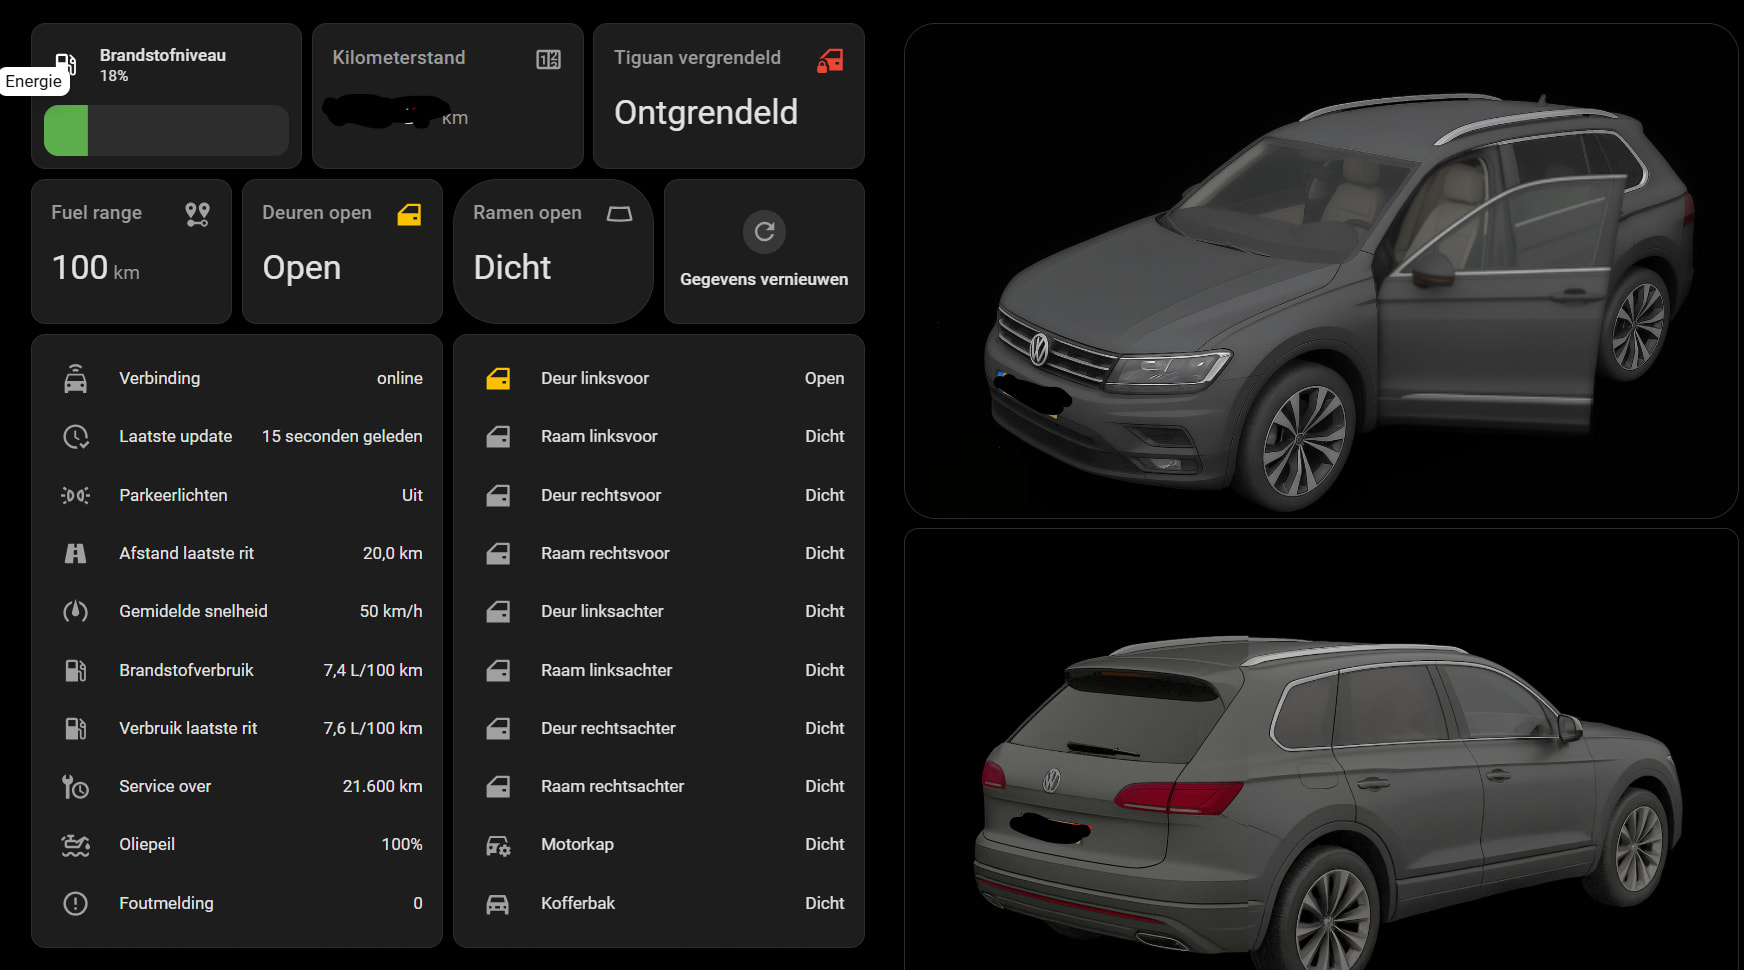This screenshot has width=1744, height=970.
Task: Click the Deur linksvoor 'Open' status
Action: pyautogui.click(x=825, y=378)
